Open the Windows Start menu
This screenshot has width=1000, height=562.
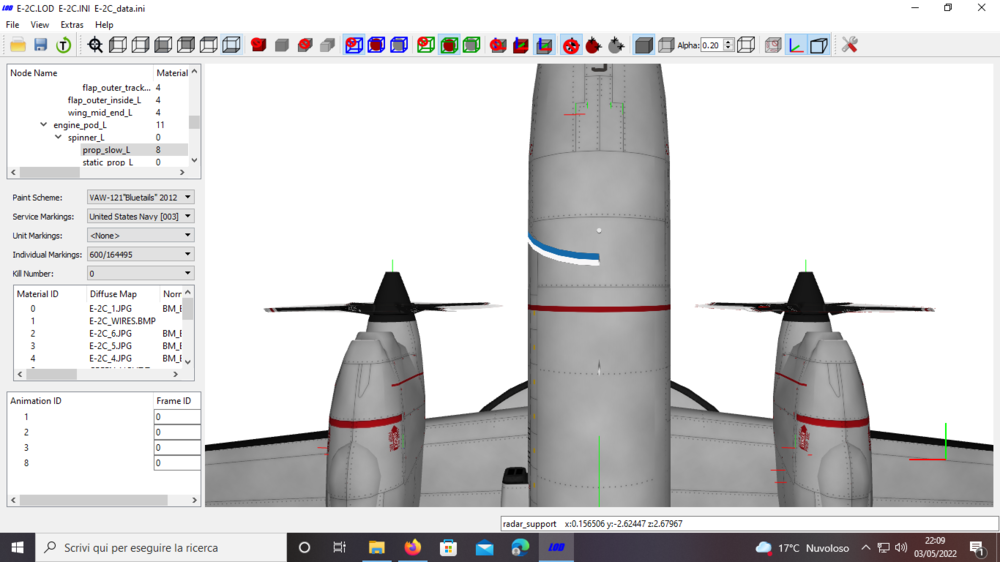coord(17,547)
